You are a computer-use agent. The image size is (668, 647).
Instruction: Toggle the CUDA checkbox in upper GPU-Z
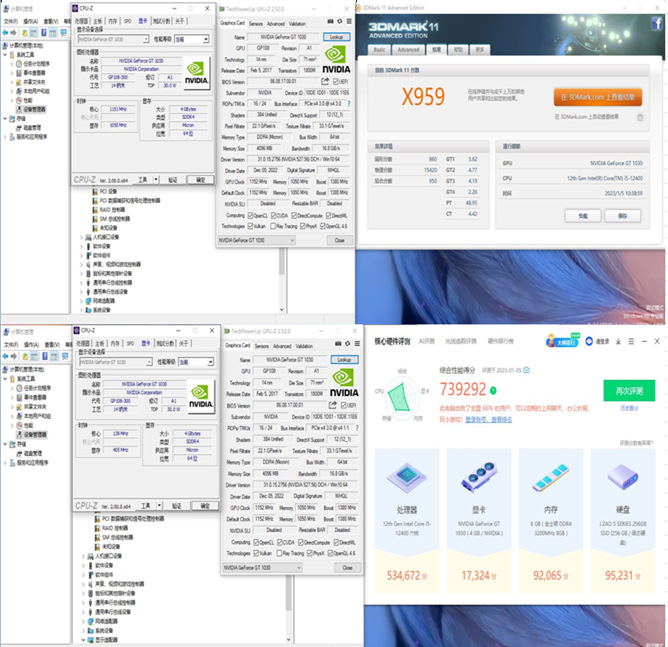tap(273, 216)
